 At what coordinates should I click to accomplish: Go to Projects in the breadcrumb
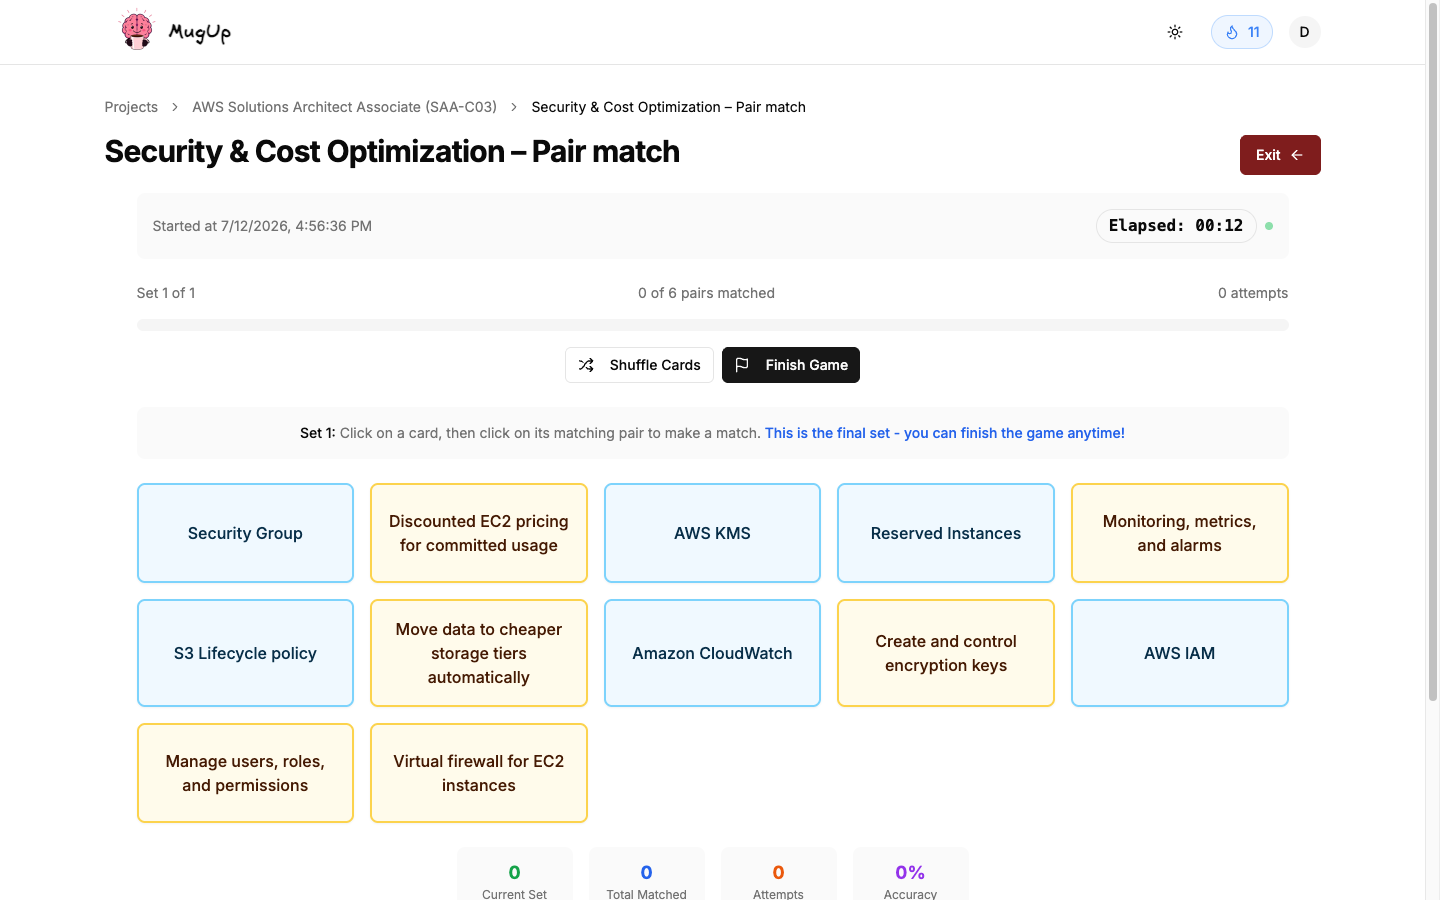tap(131, 107)
